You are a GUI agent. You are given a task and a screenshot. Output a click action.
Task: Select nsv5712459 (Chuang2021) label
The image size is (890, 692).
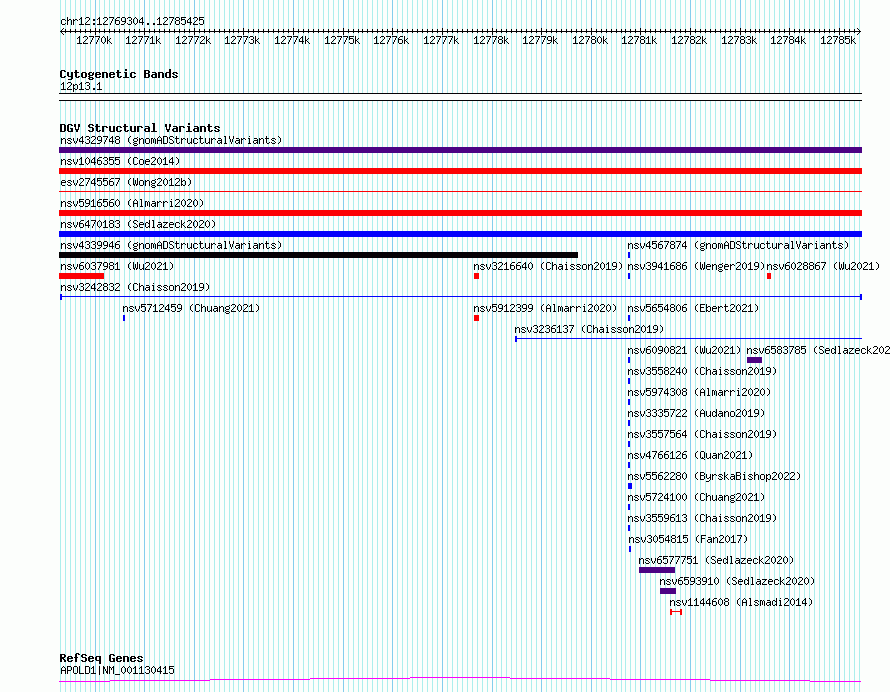pos(191,308)
